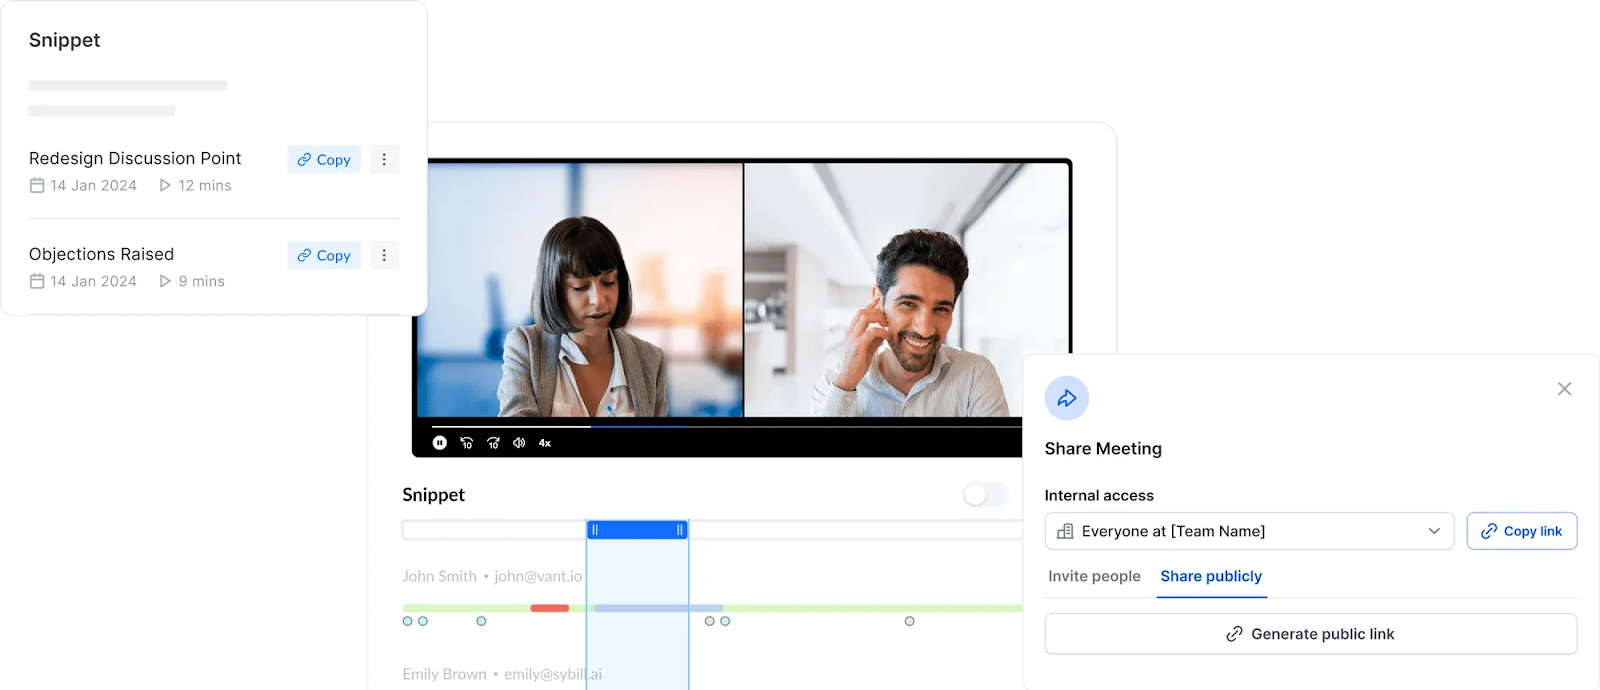1600x690 pixels.
Task: Click the play icon beside 9 mins
Action: tap(165, 282)
